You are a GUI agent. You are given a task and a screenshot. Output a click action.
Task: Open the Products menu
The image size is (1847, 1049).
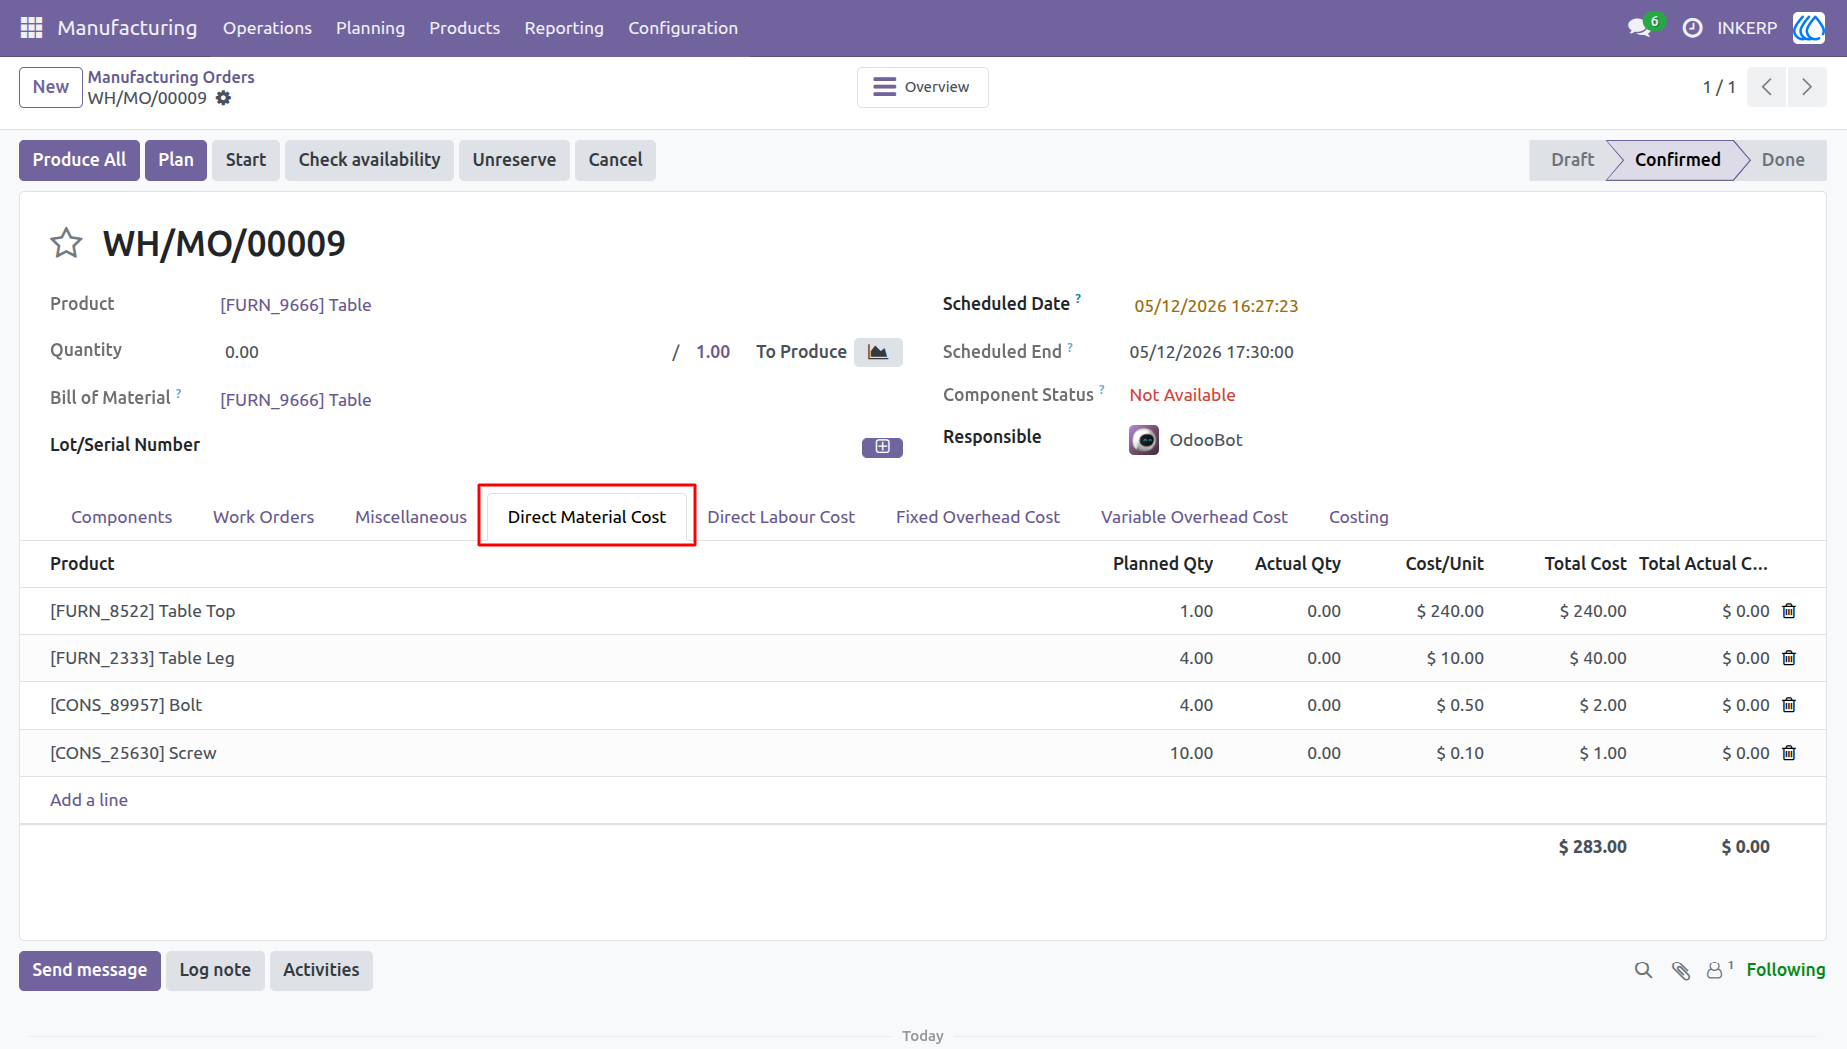(x=464, y=28)
